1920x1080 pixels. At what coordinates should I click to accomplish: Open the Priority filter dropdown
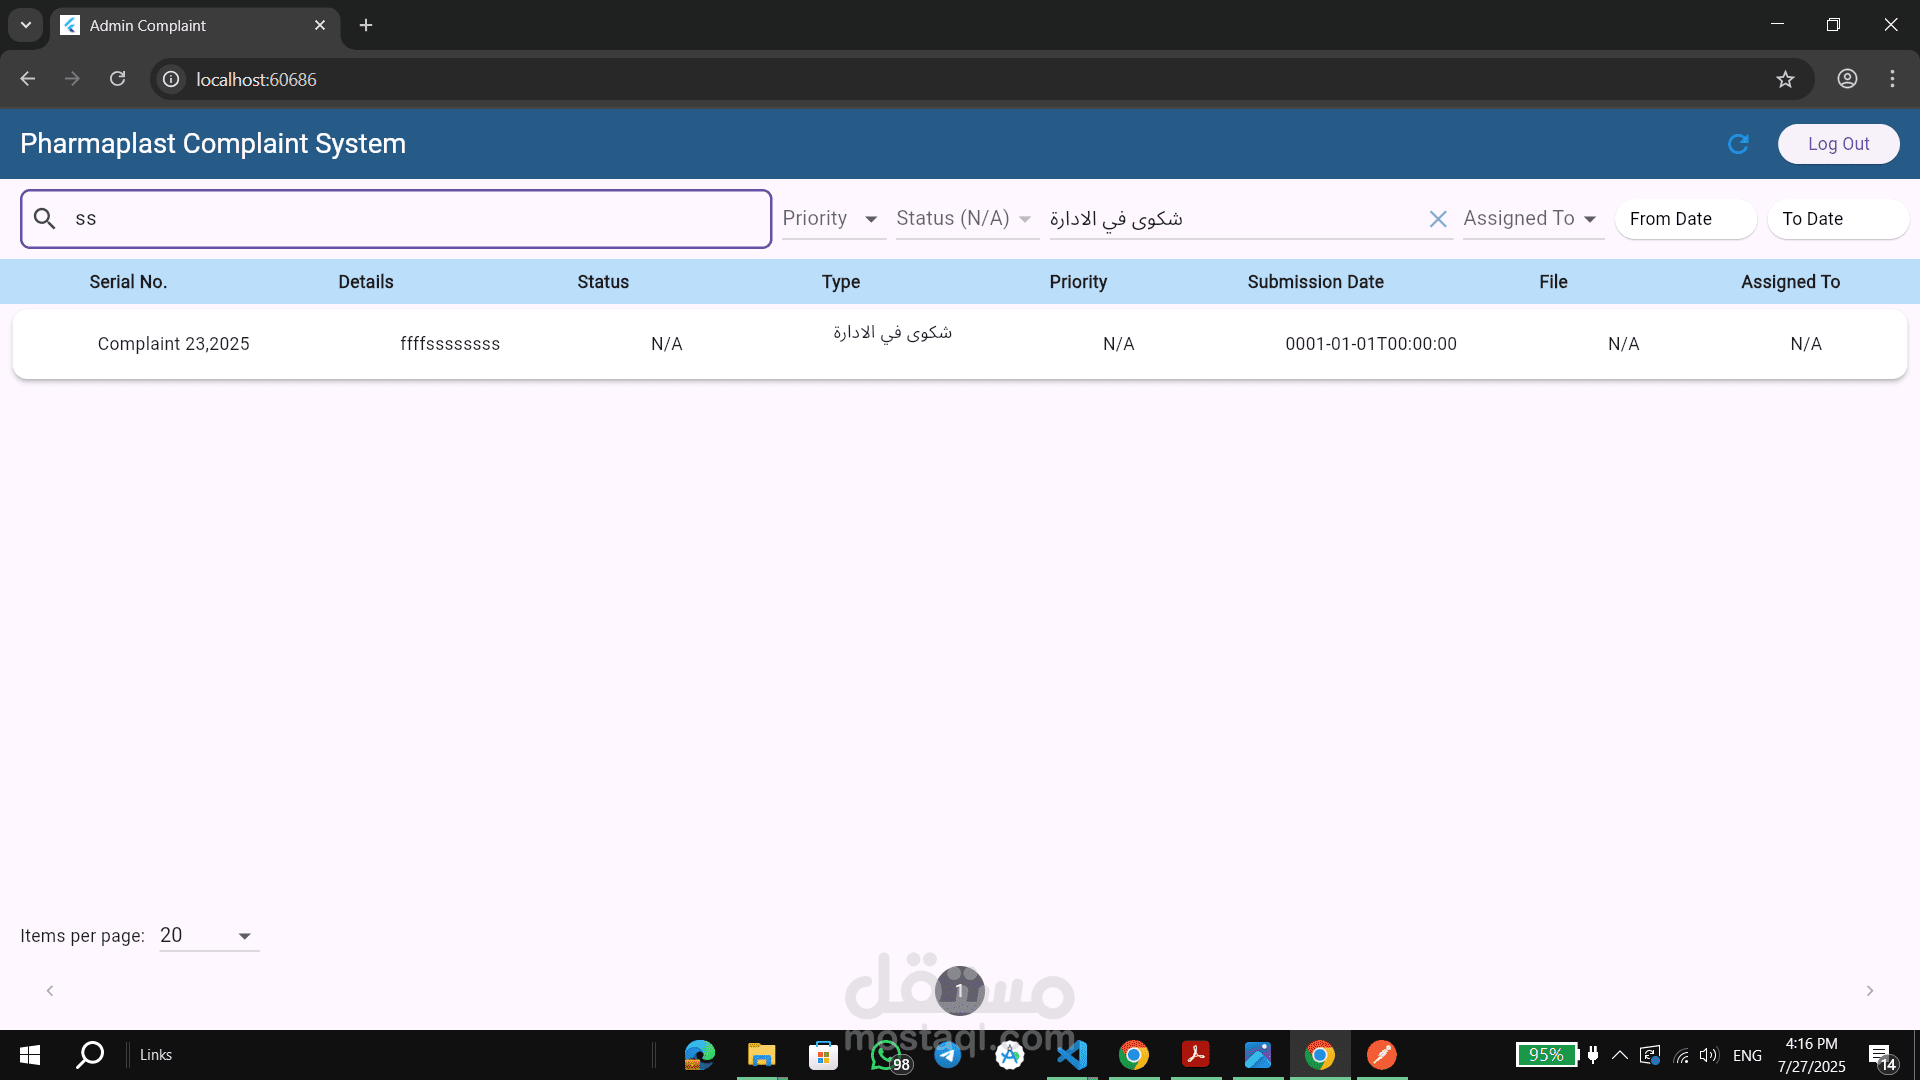833,219
